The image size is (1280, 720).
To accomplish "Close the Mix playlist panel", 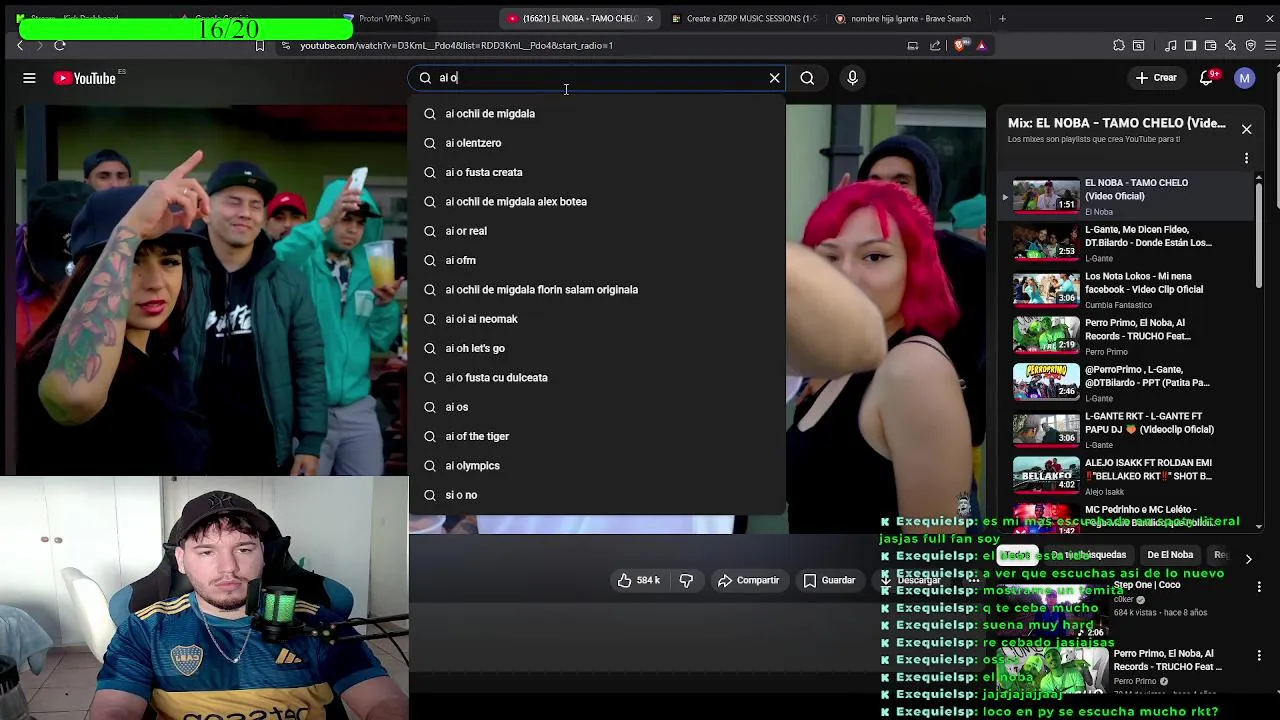I will point(1246,129).
